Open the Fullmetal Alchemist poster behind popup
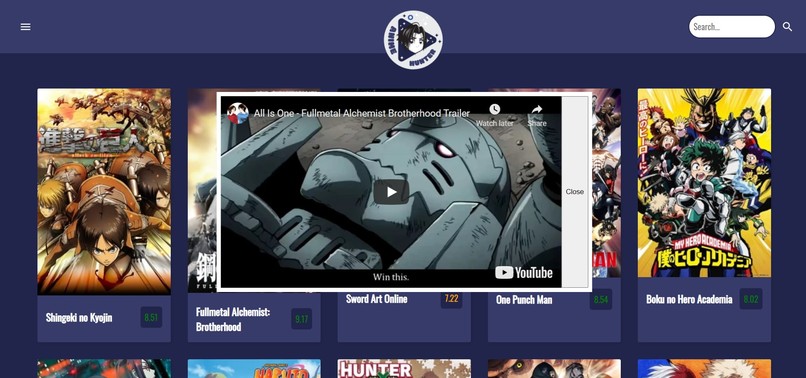The image size is (806, 378). (x=202, y=190)
